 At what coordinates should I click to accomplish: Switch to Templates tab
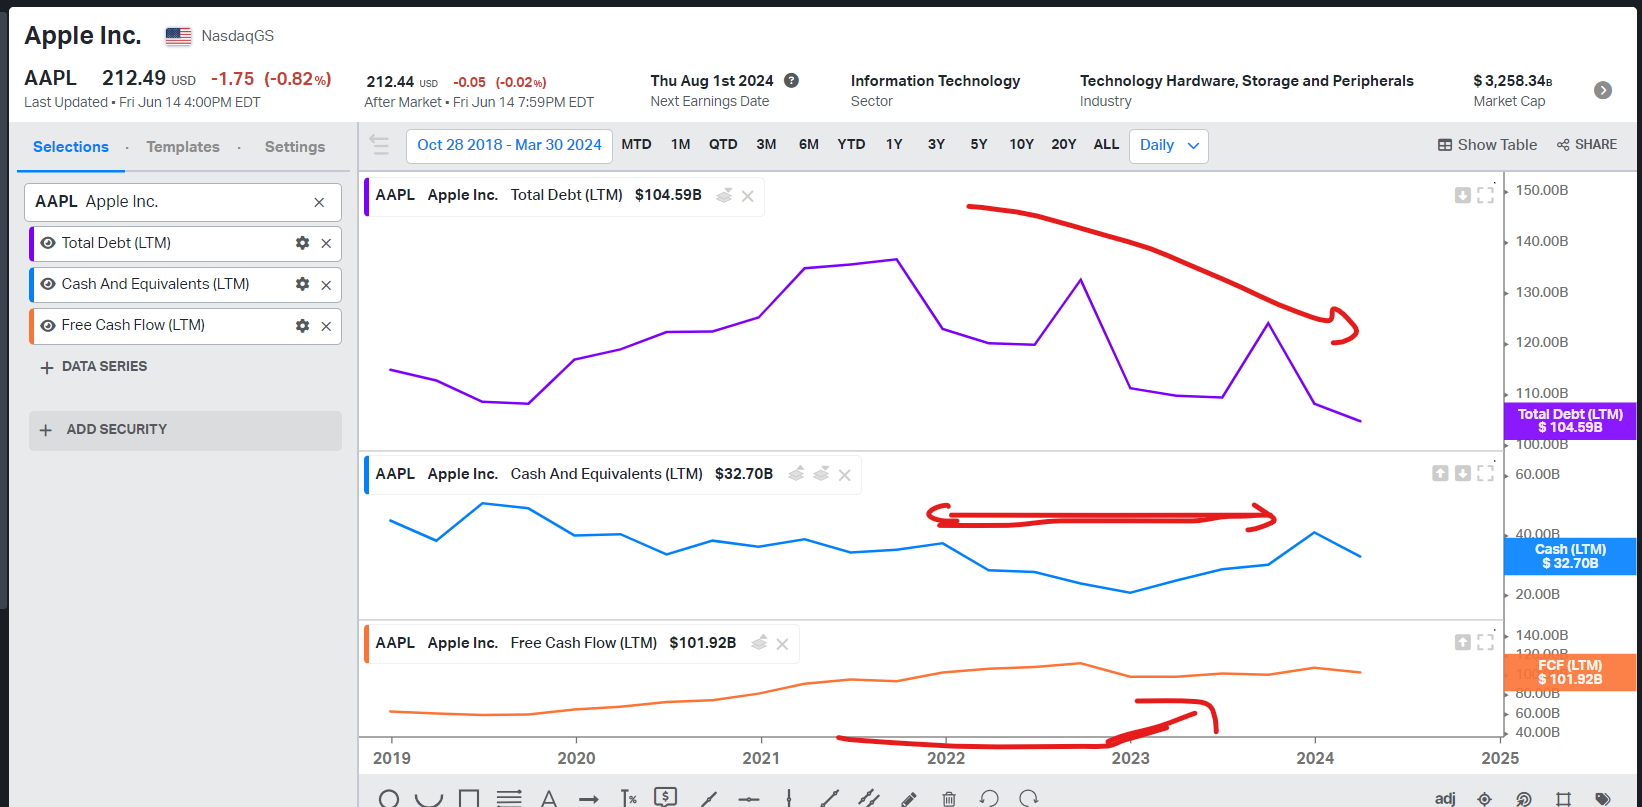[183, 147]
